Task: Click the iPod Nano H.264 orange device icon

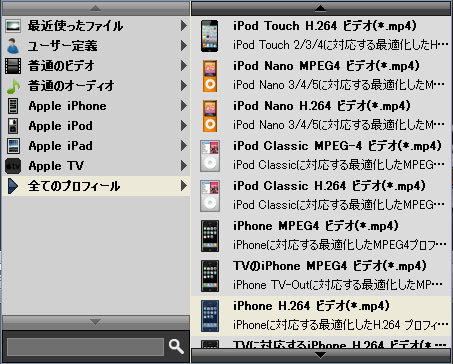Action: tap(210, 116)
